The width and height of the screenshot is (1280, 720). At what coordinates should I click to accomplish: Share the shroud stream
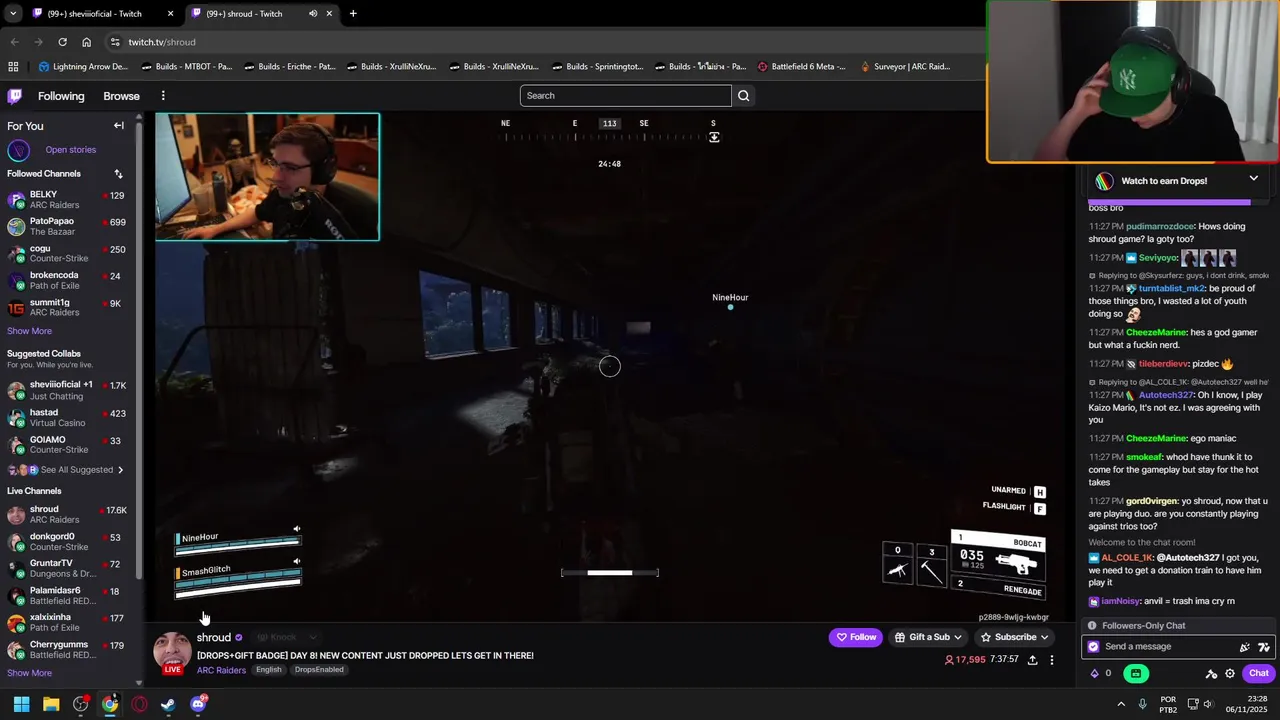coord(1032,660)
